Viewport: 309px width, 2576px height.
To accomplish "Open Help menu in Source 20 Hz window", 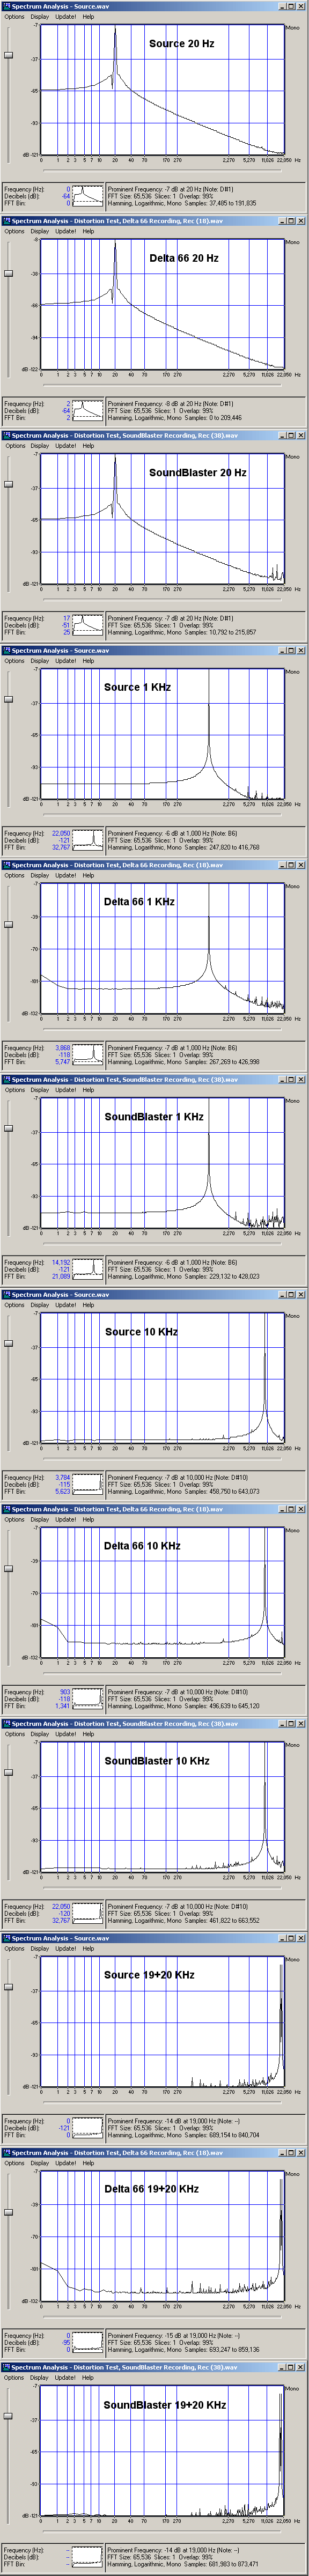I will [x=88, y=17].
